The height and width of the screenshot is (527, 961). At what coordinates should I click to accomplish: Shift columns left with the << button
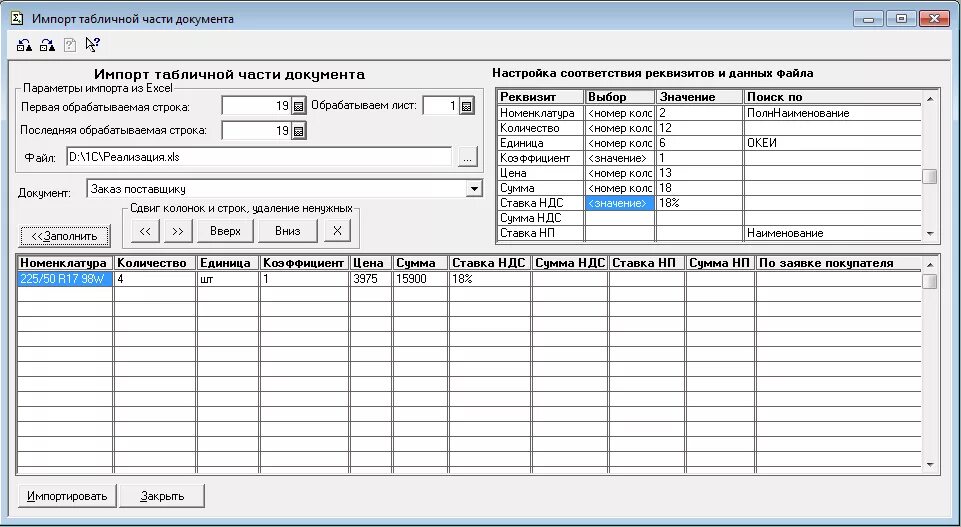(145, 231)
